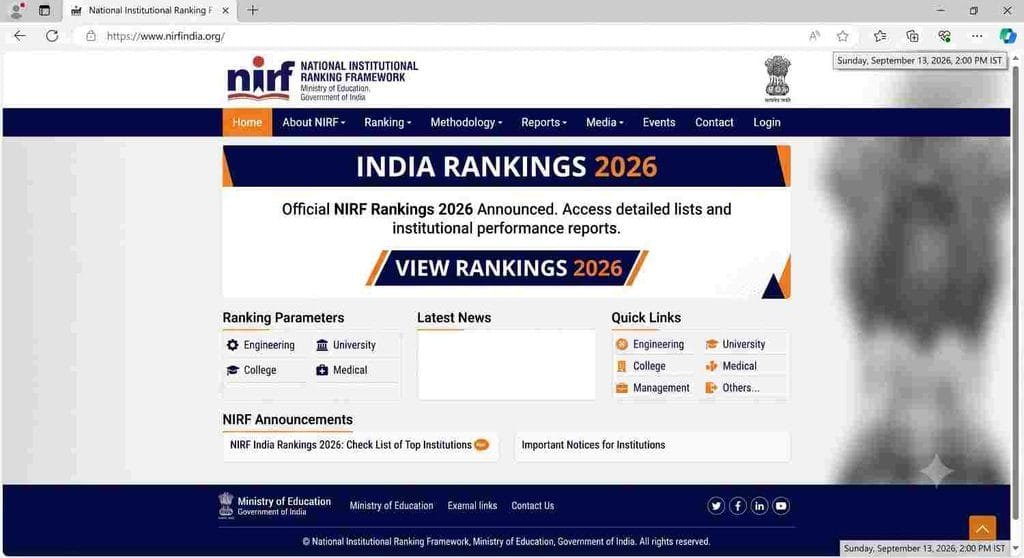
Task: Reload the page with the refresh icon
Action: coord(52,36)
